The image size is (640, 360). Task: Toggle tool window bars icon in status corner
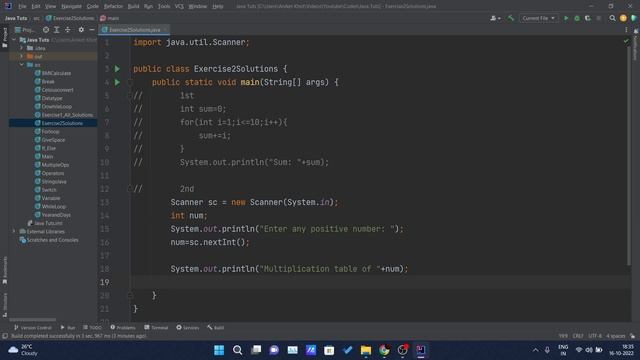tap(4, 336)
